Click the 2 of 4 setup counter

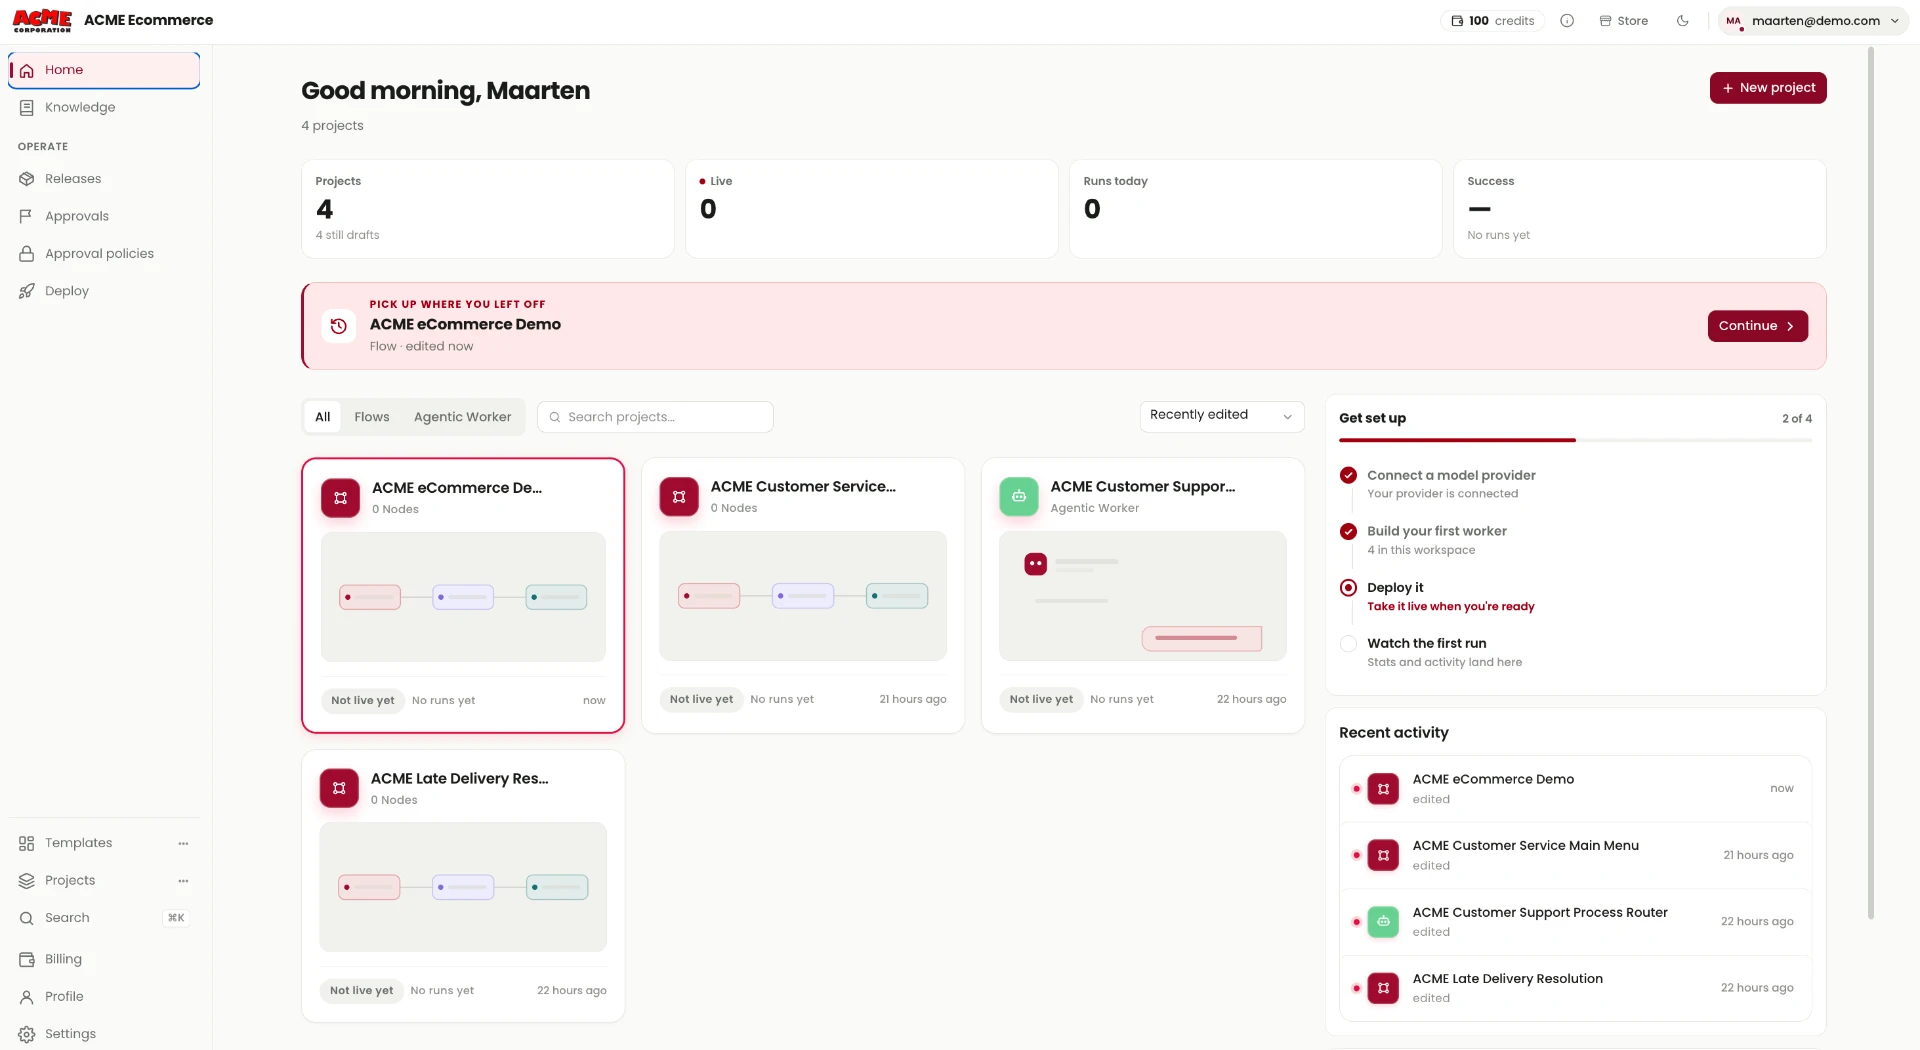point(1796,419)
